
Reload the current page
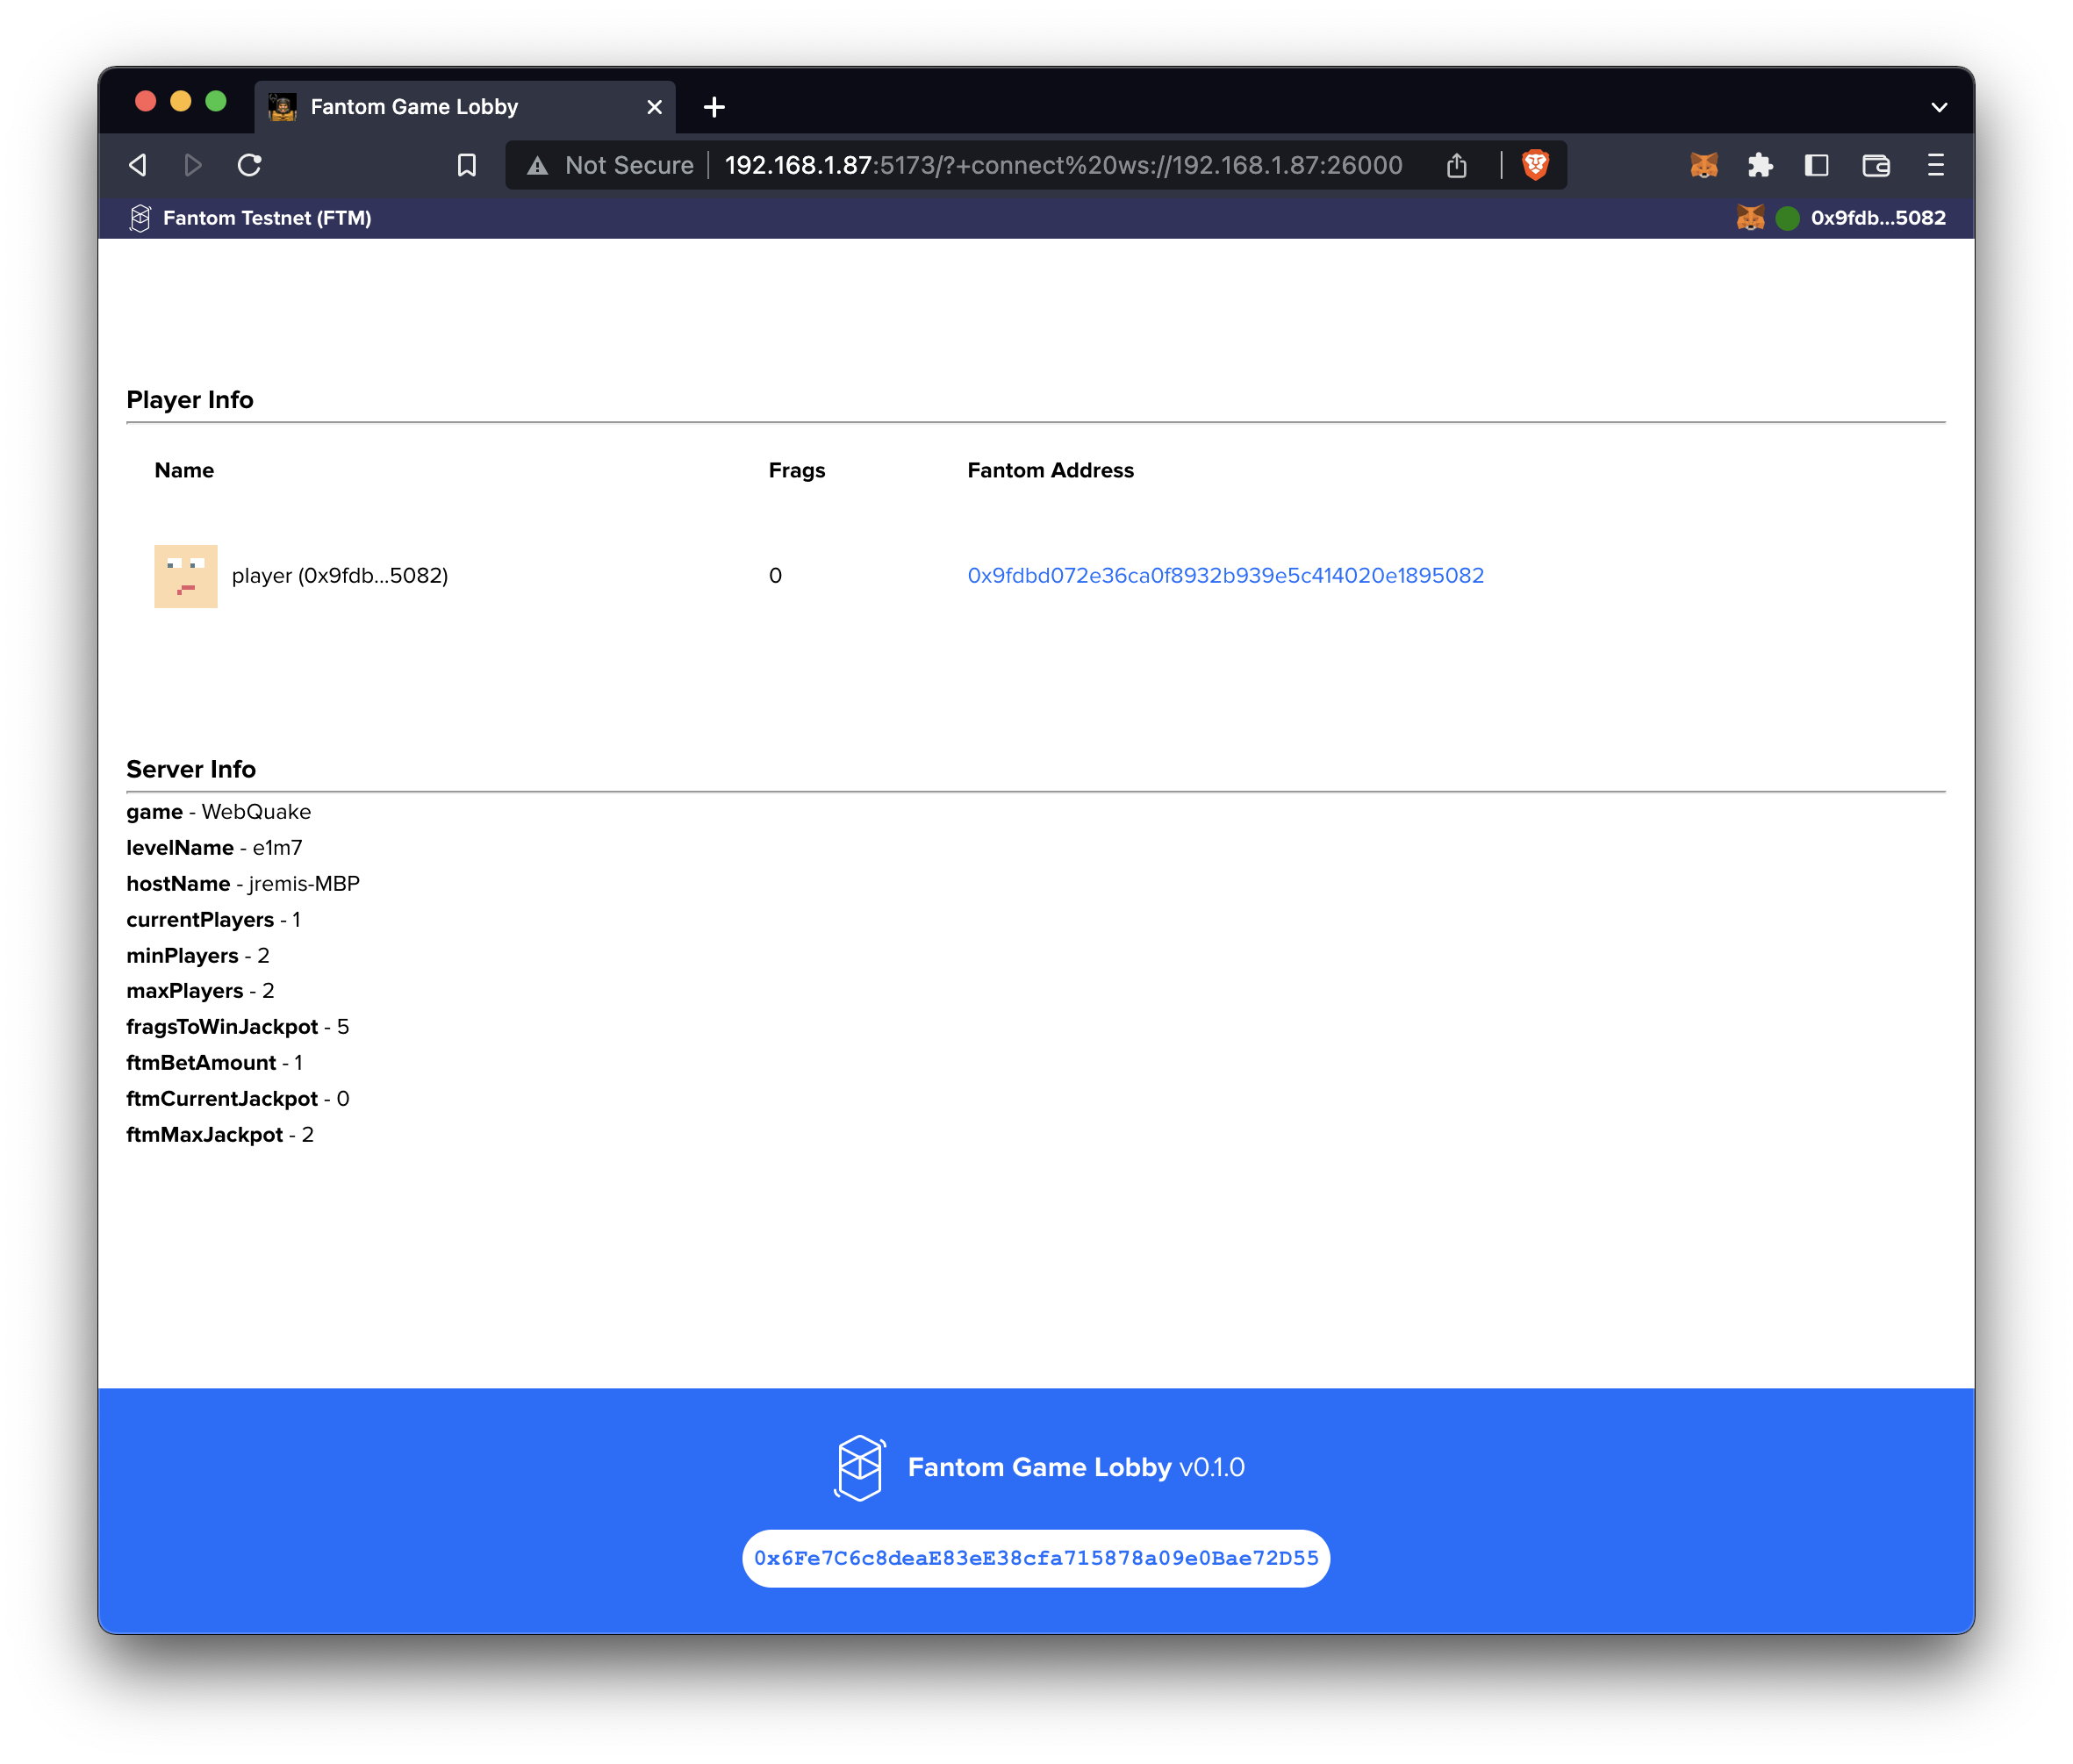point(249,165)
